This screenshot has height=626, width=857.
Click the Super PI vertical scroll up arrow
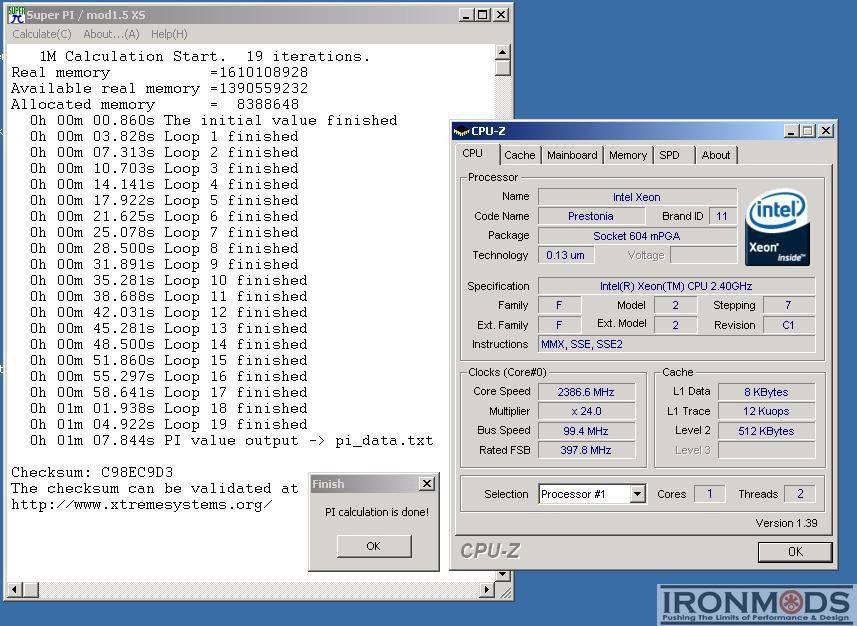pos(502,52)
